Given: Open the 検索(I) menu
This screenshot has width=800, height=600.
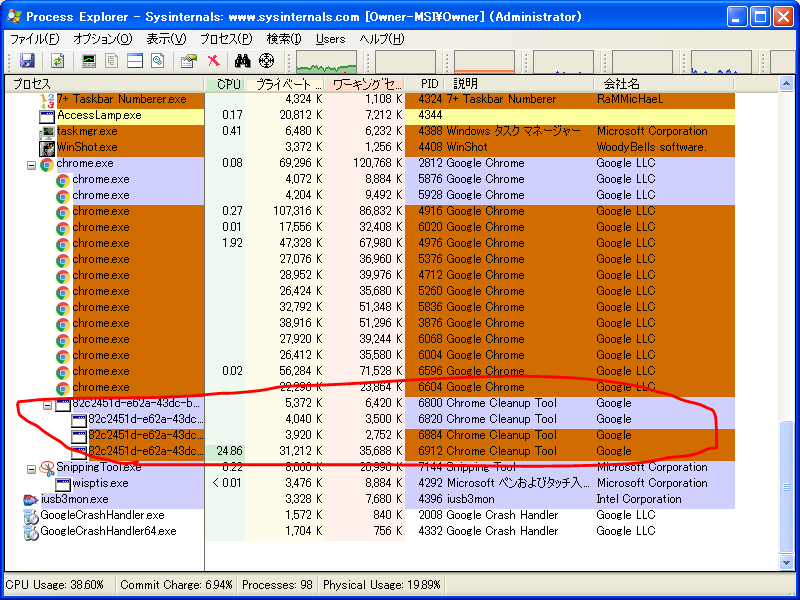Looking at the screenshot, I should [284, 39].
